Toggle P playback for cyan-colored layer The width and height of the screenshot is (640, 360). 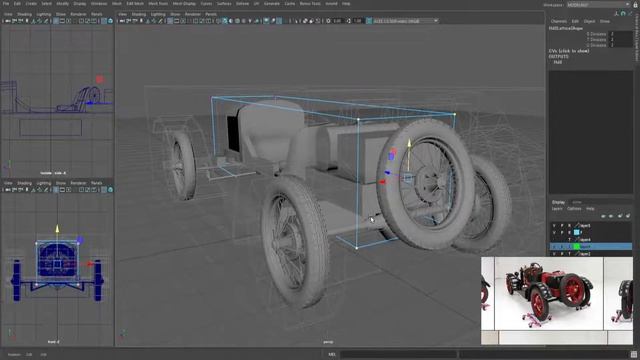[562, 232]
